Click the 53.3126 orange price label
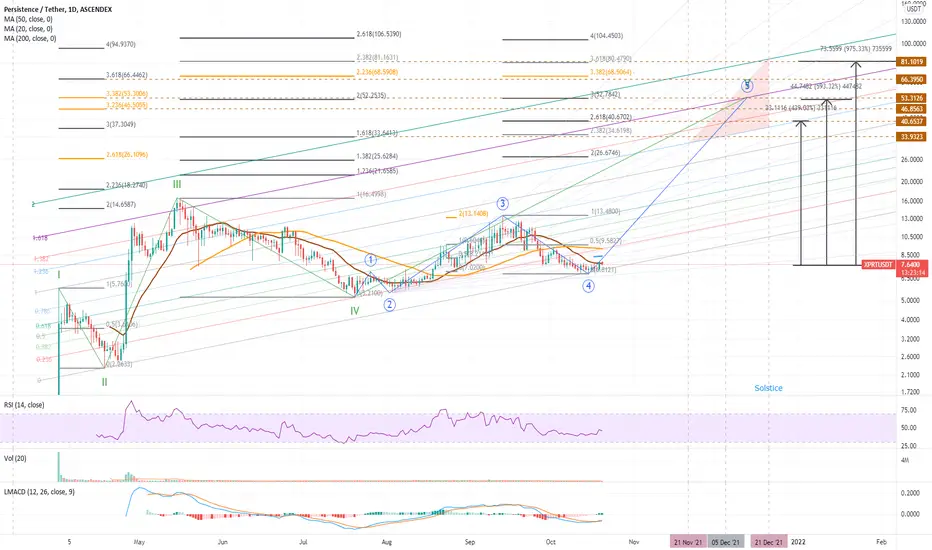Viewport: 932px width, 550px height. click(x=912, y=98)
